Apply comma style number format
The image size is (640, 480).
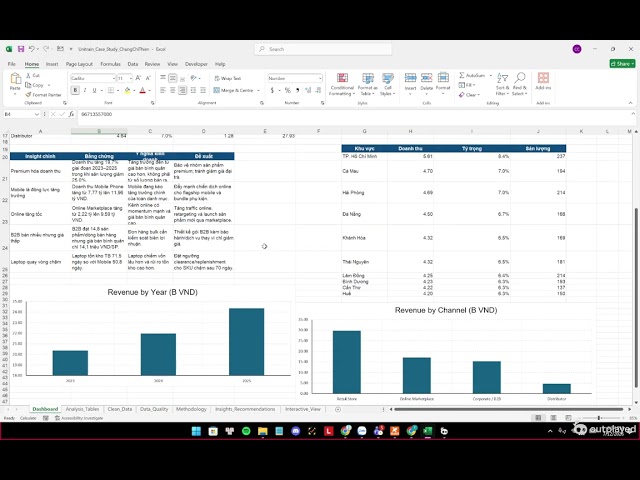[x=298, y=90]
